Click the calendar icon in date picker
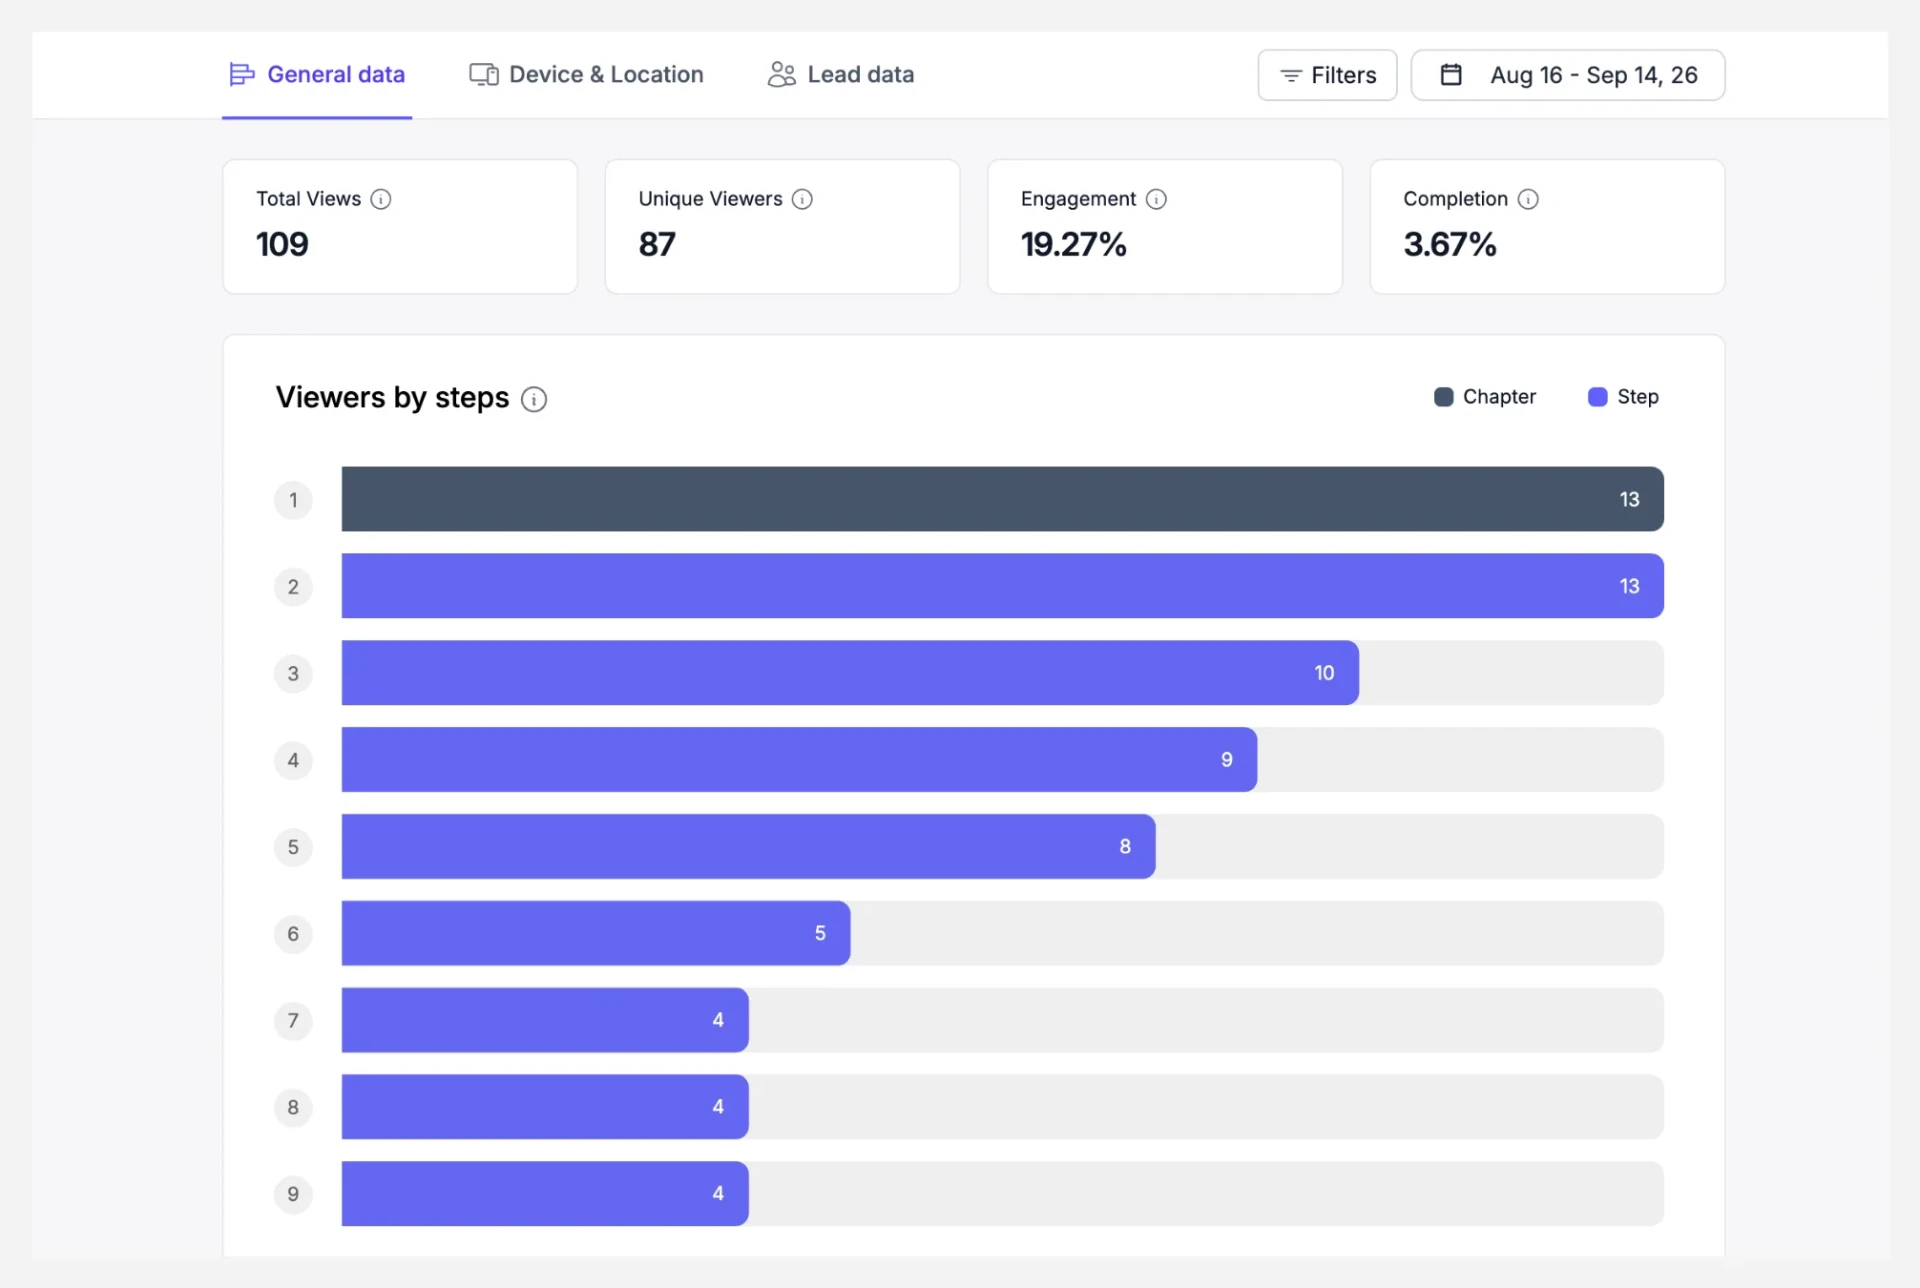This screenshot has width=1920, height=1288. click(x=1451, y=75)
